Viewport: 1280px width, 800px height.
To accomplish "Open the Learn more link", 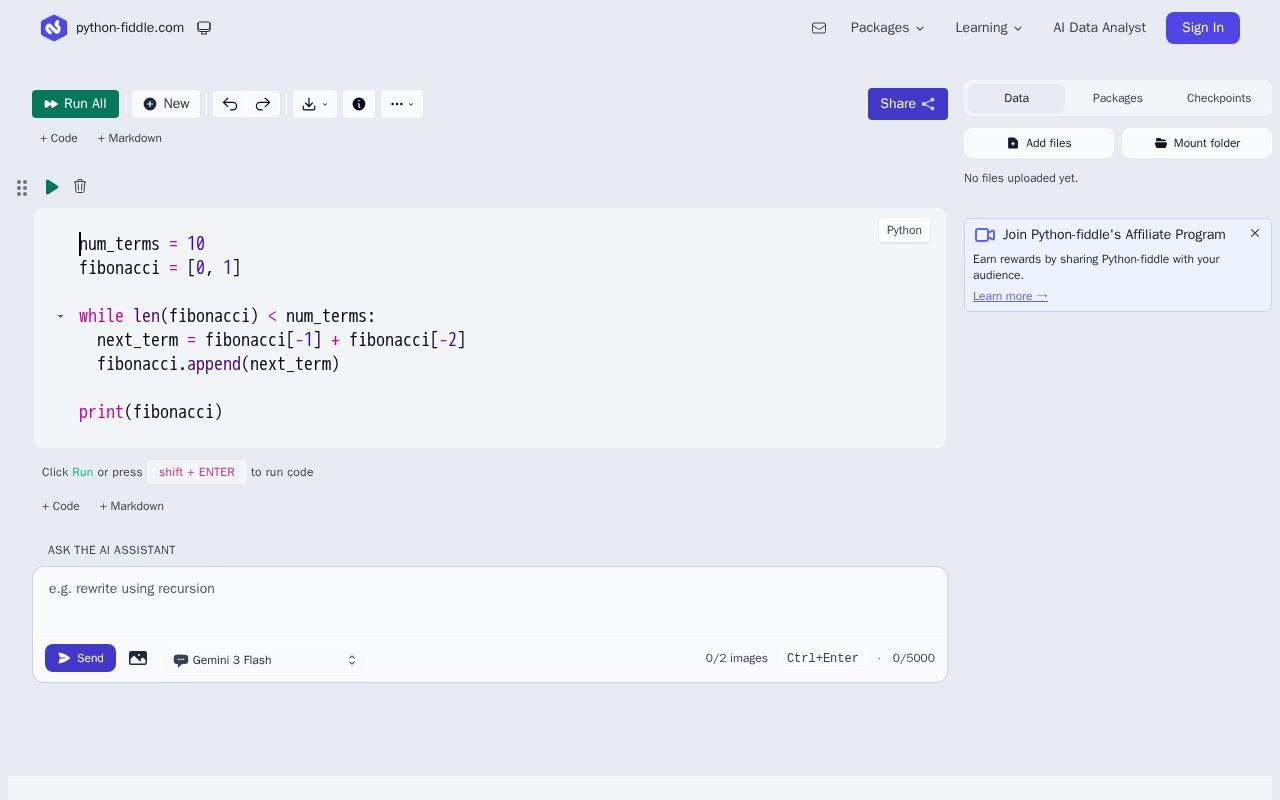I will [x=1010, y=296].
